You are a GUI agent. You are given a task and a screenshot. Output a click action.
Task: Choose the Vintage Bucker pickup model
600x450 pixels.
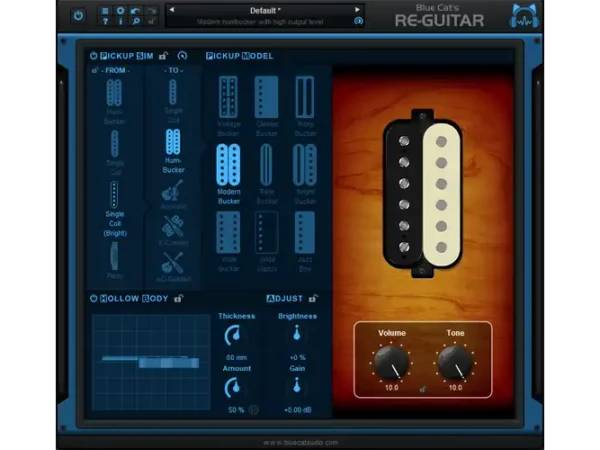coord(228,106)
